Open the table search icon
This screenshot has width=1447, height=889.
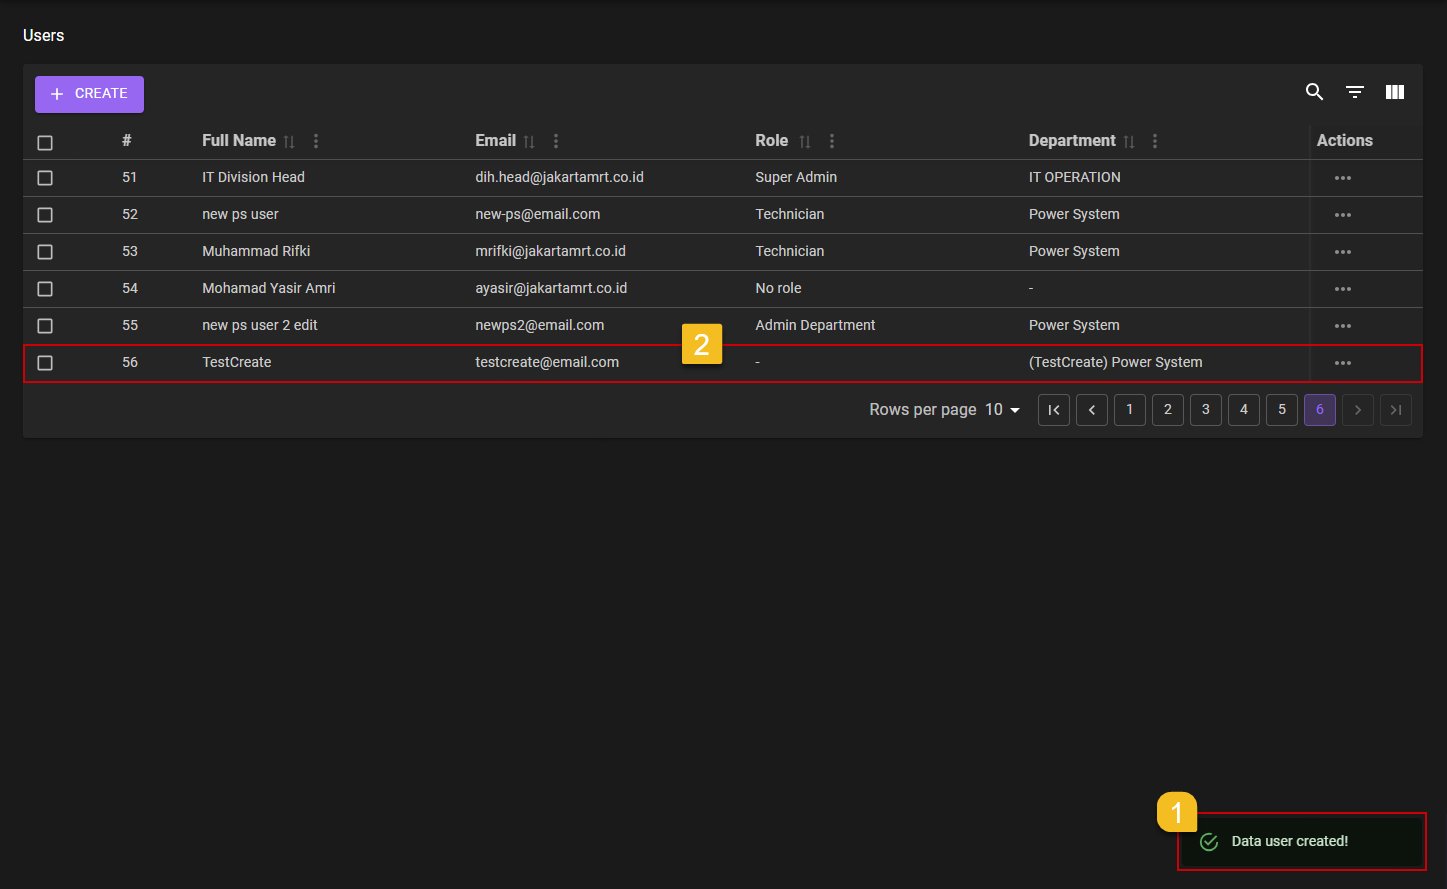pos(1314,92)
